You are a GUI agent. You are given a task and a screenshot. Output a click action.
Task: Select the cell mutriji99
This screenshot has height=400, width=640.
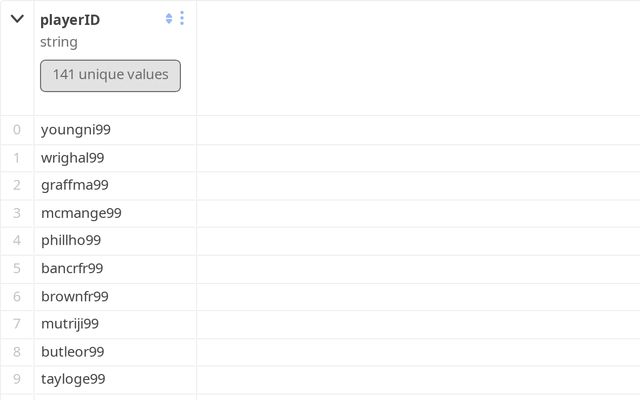point(70,323)
